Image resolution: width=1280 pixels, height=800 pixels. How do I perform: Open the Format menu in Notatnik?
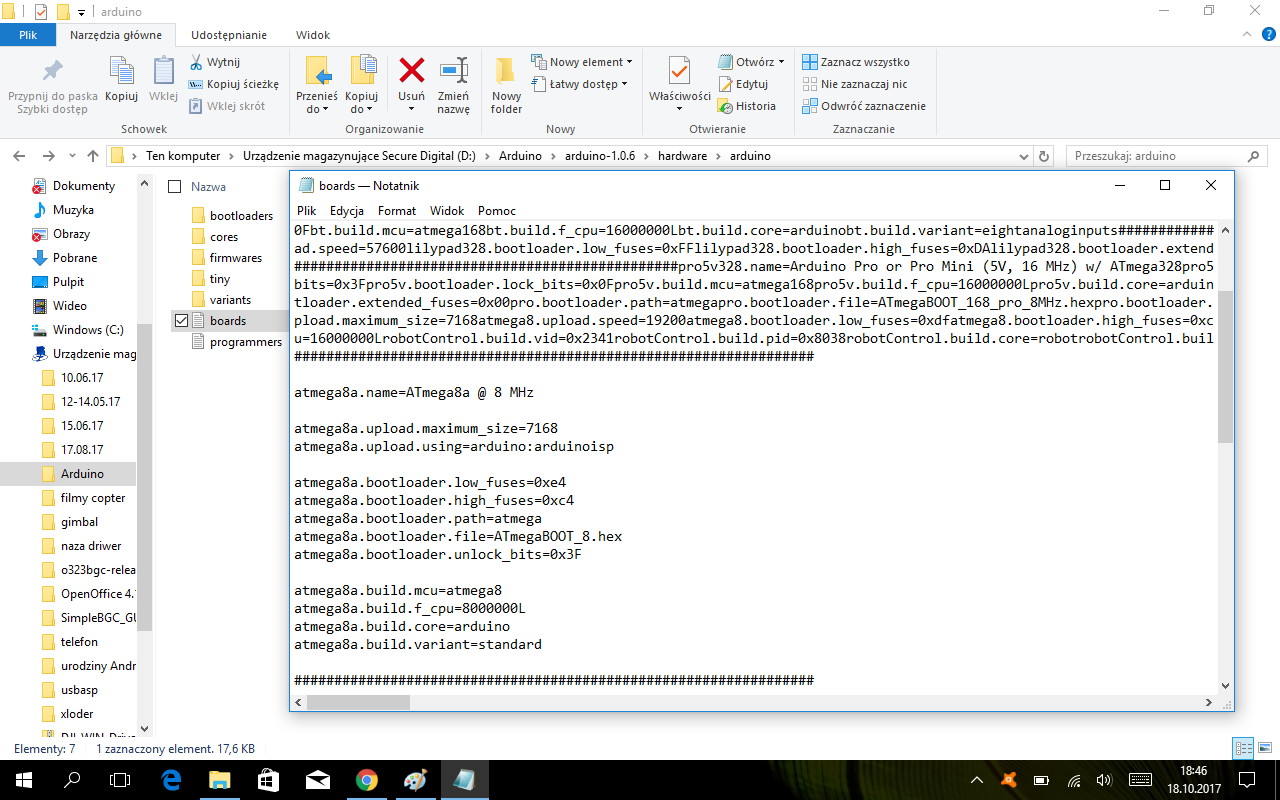(x=397, y=211)
